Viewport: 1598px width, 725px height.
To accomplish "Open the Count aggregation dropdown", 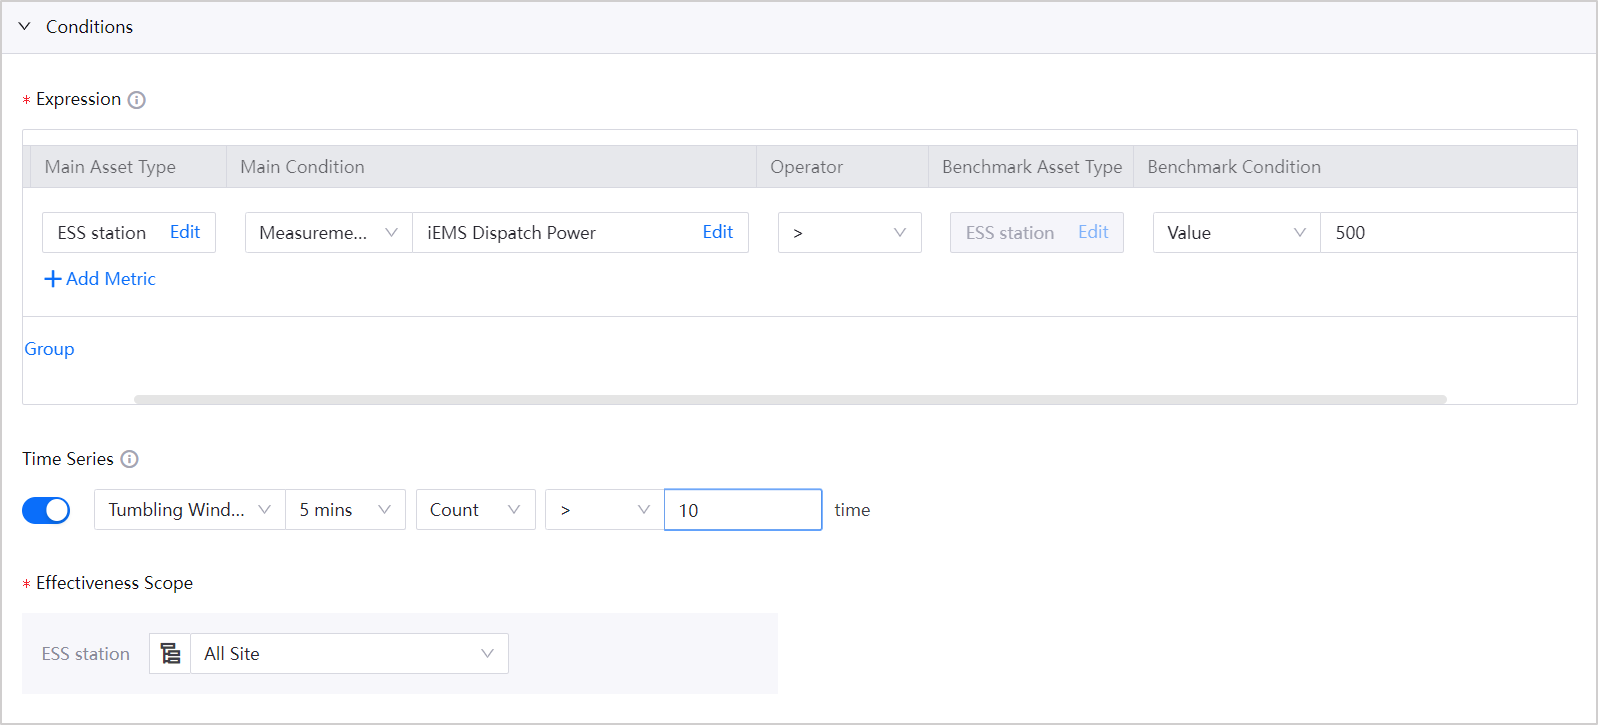I will click(475, 510).
